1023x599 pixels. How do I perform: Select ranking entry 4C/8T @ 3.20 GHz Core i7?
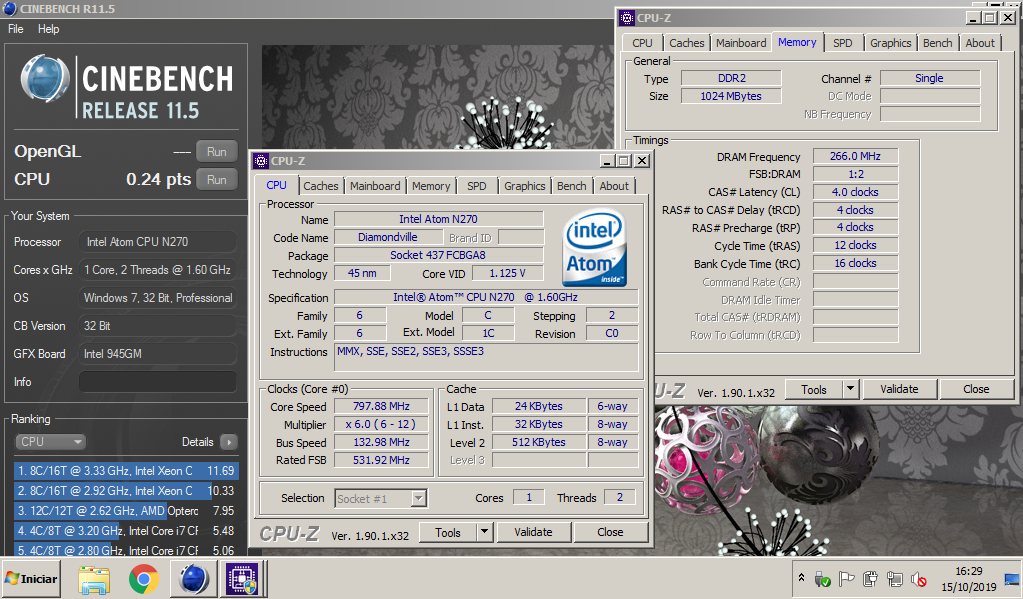point(126,531)
